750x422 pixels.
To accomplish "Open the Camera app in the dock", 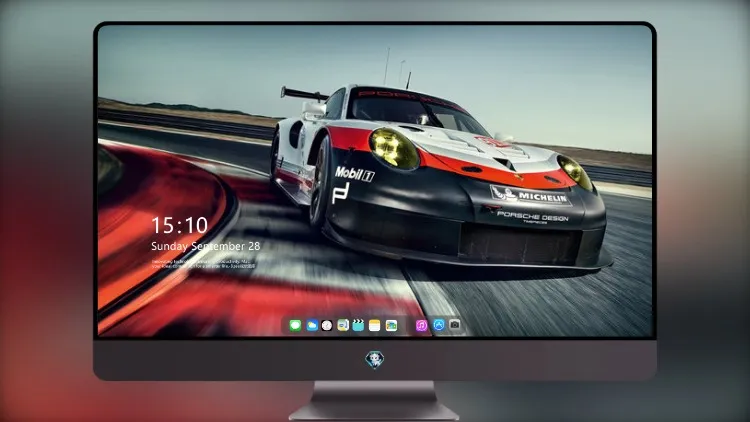I will coord(455,325).
